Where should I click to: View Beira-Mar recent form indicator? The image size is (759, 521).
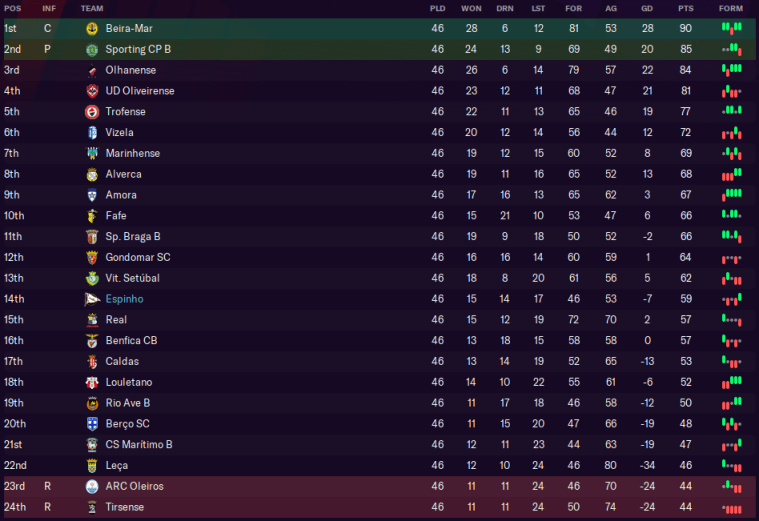(x=731, y=28)
